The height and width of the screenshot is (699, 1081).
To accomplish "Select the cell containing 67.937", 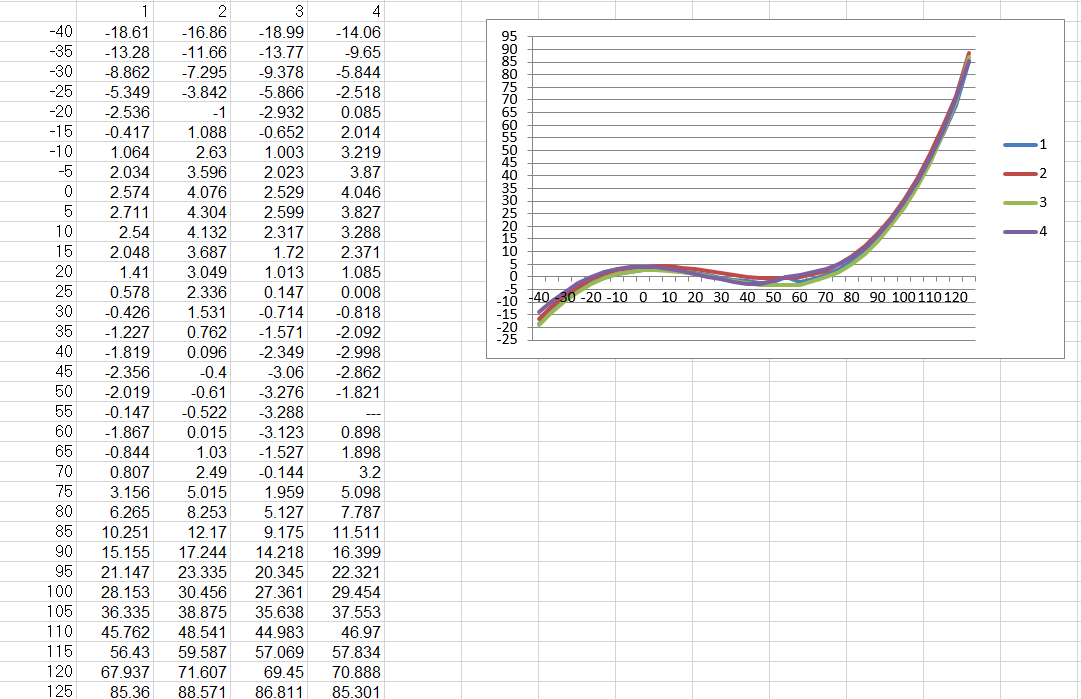I will point(127,671).
